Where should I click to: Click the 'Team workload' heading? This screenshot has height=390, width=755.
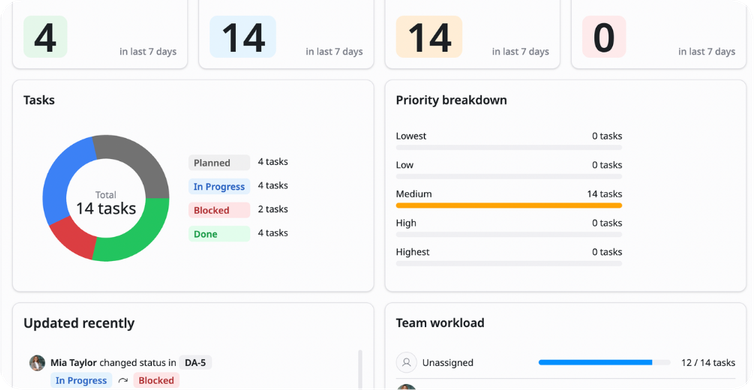(x=440, y=323)
